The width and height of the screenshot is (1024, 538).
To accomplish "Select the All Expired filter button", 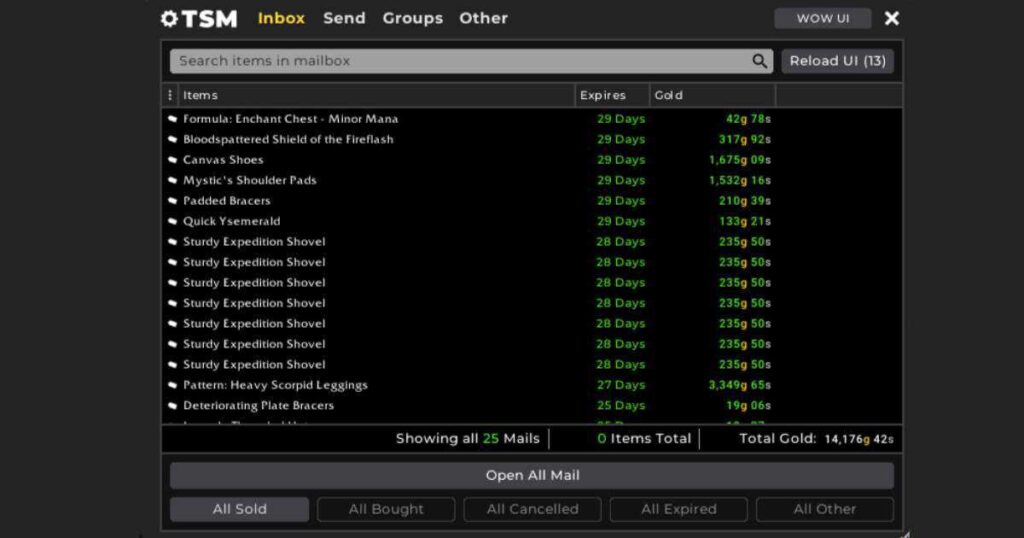I will 678,509.
